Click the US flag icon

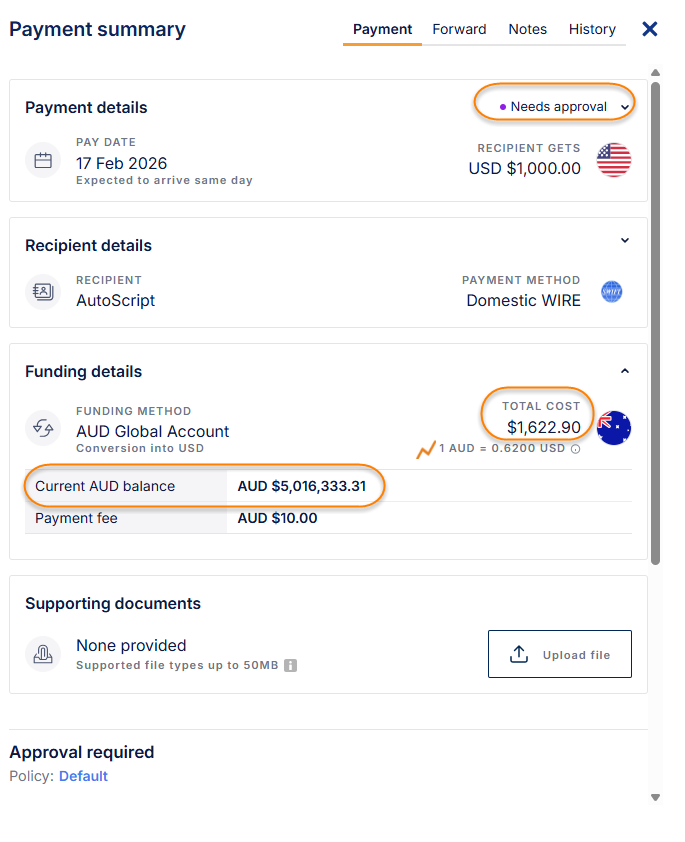[614, 160]
